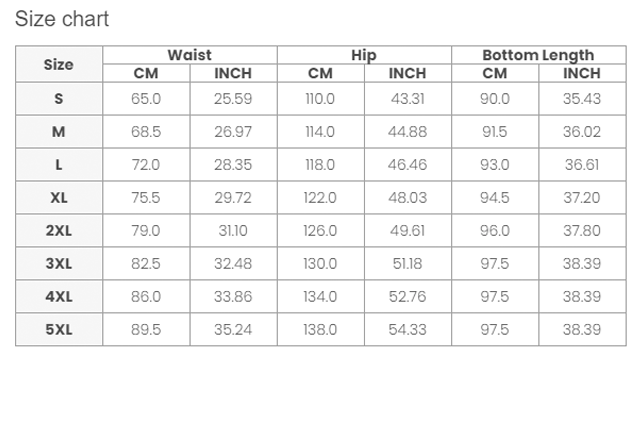The height and width of the screenshot is (421, 630).
Task: Click the Size header cell
Action: click(x=59, y=64)
